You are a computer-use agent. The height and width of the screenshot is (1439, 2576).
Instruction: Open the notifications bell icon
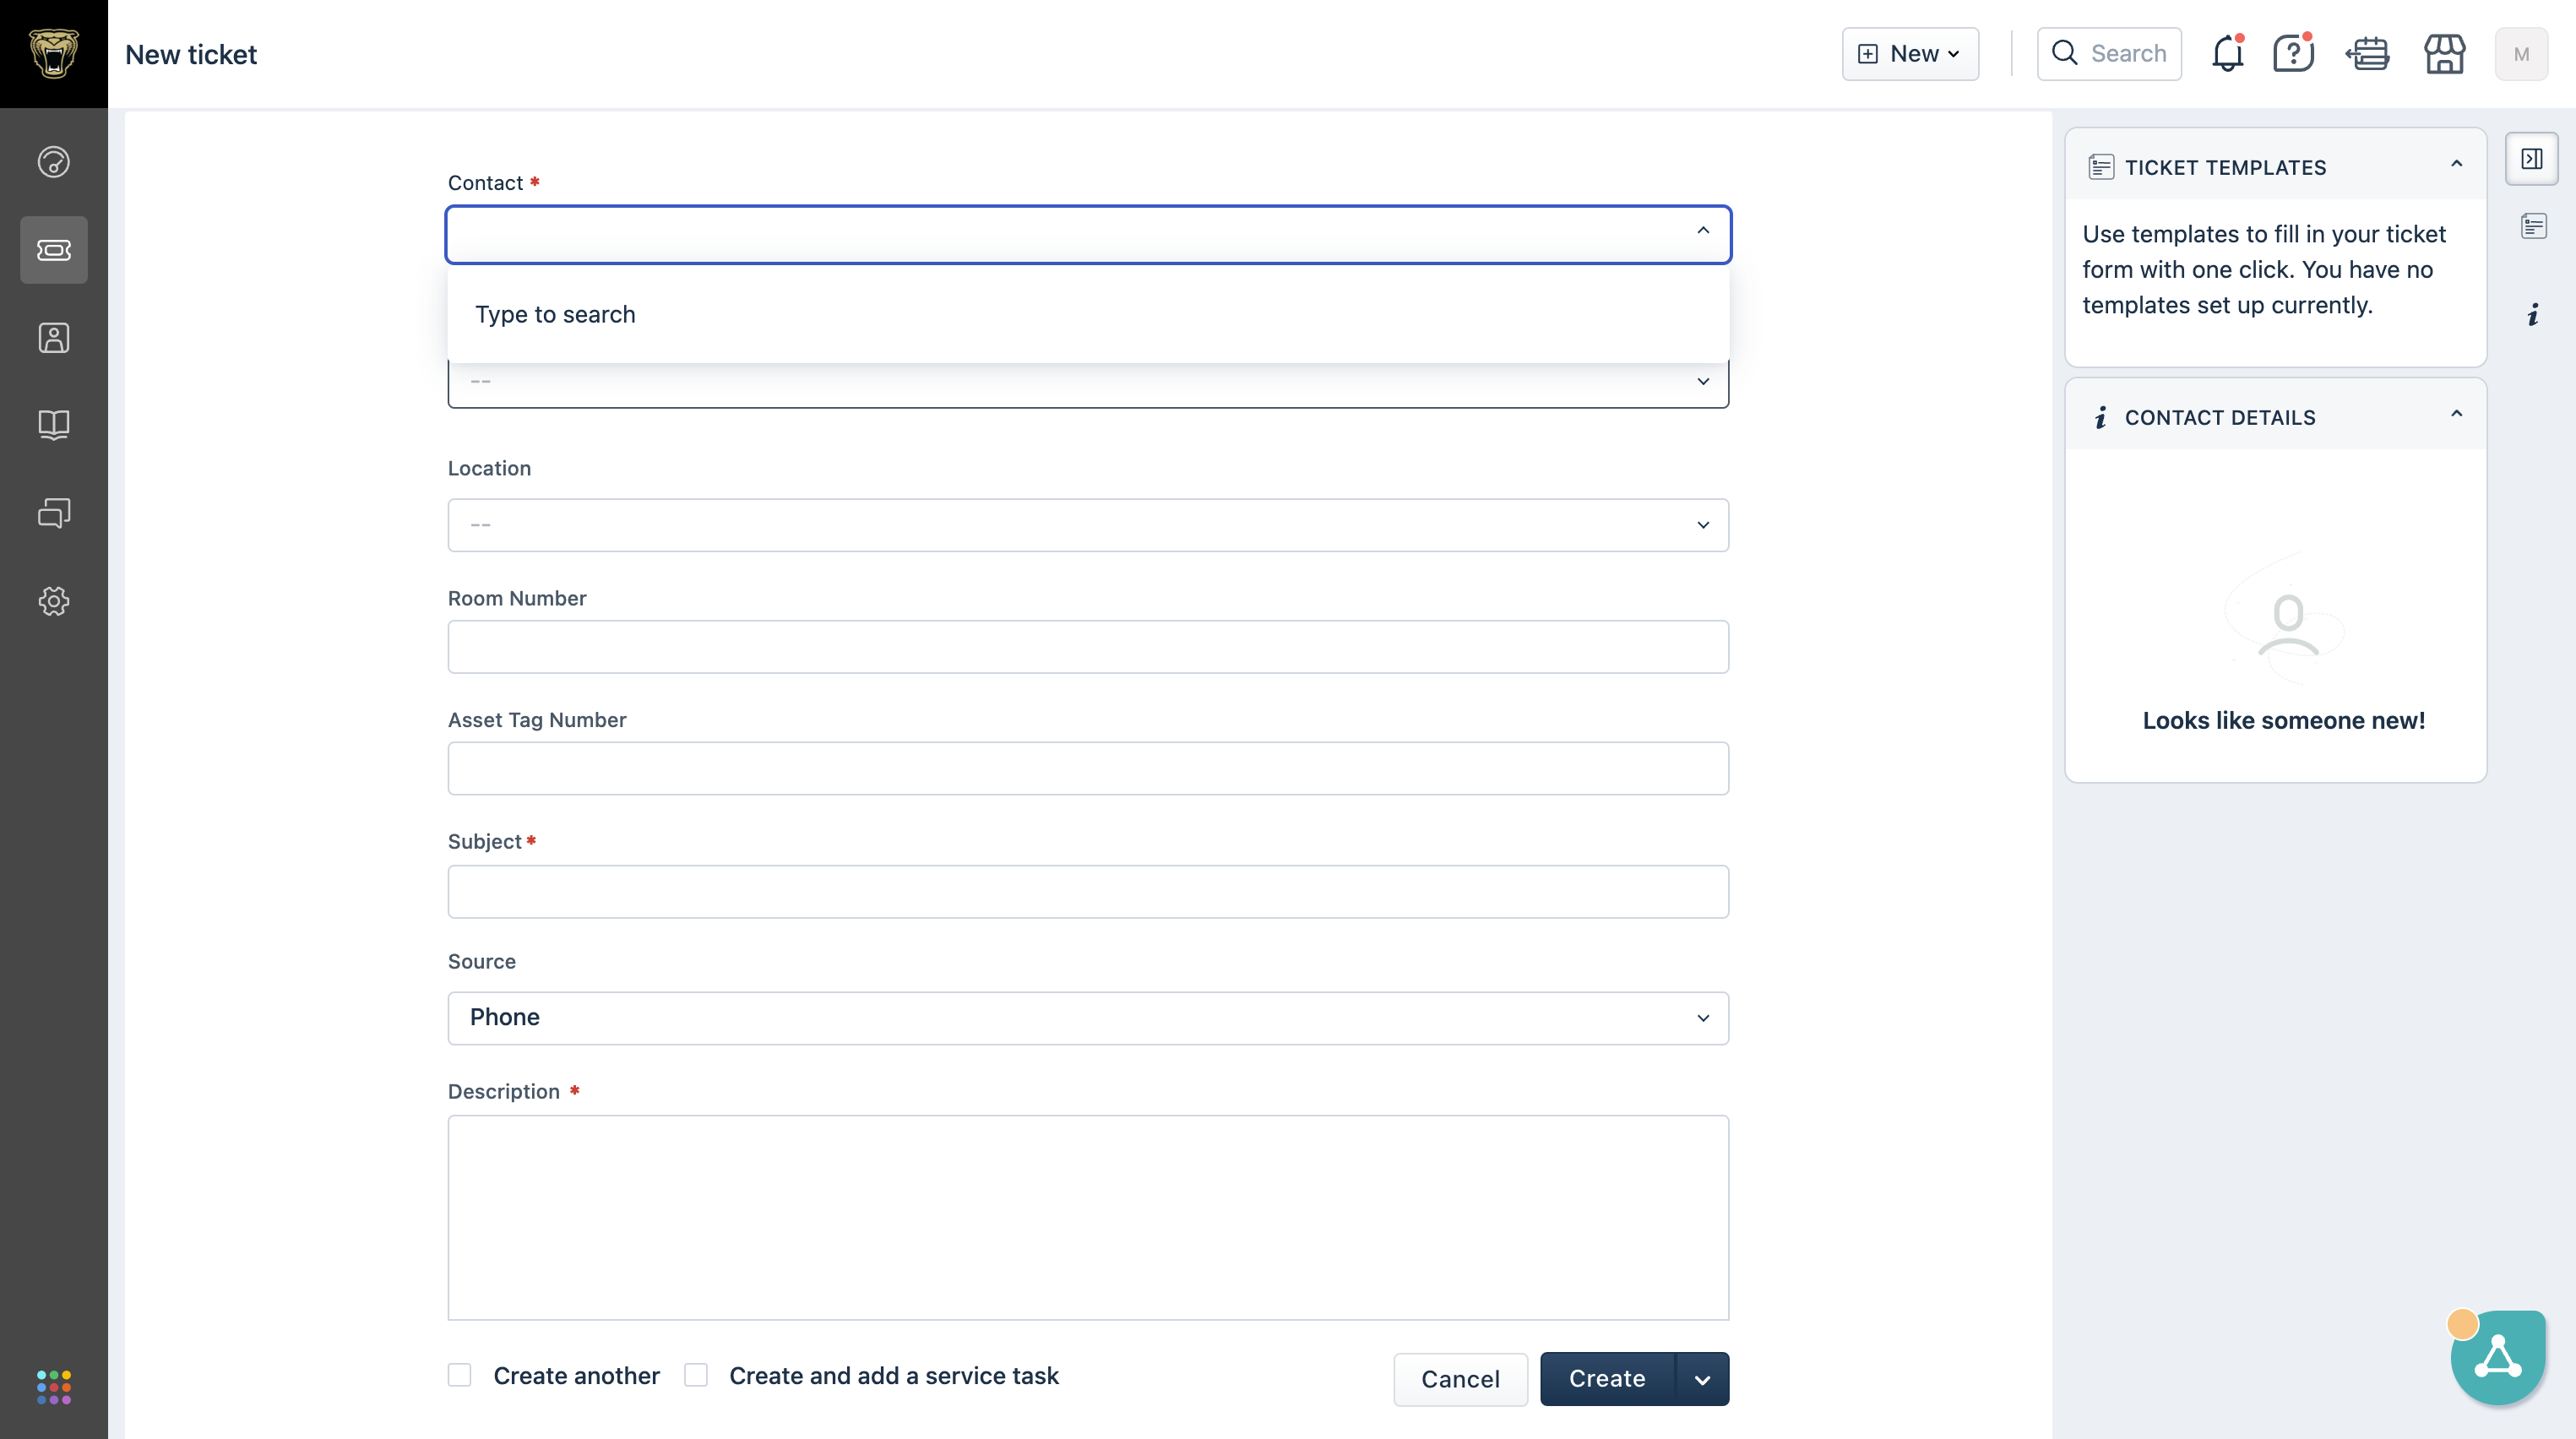point(2228,53)
